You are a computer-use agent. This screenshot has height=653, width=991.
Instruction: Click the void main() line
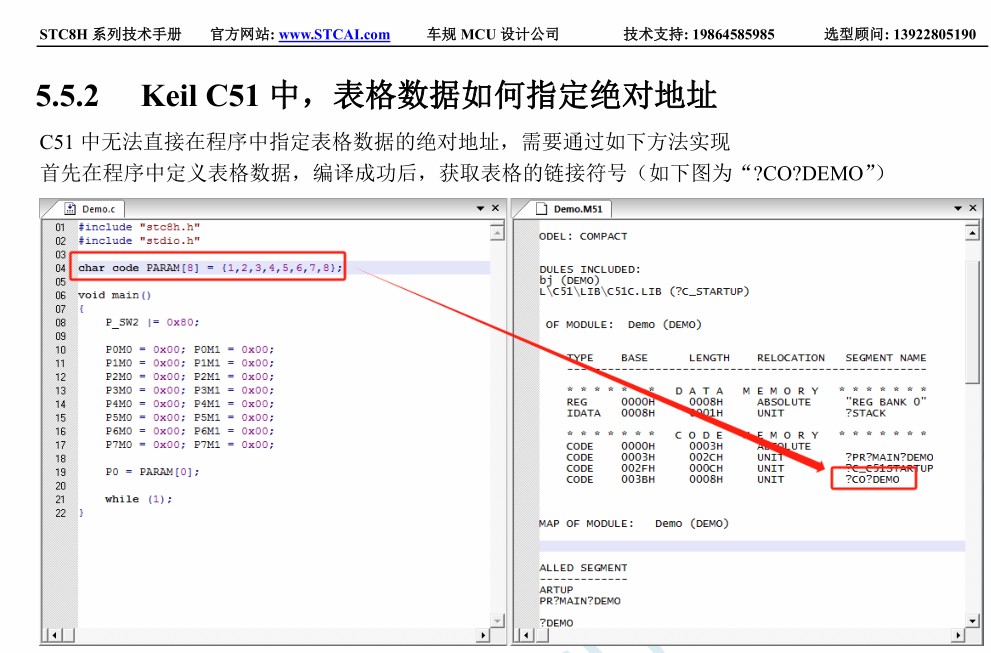click(x=114, y=295)
